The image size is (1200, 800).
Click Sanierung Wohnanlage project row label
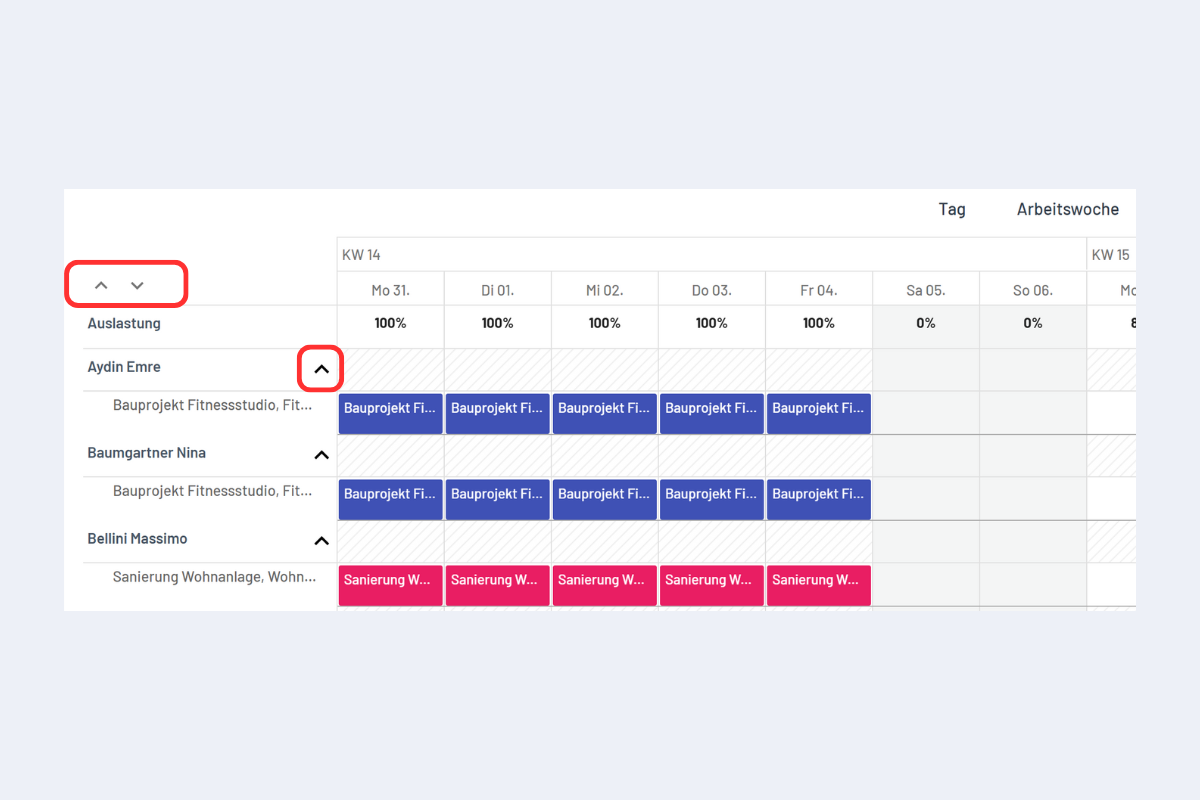pyautogui.click(x=214, y=577)
